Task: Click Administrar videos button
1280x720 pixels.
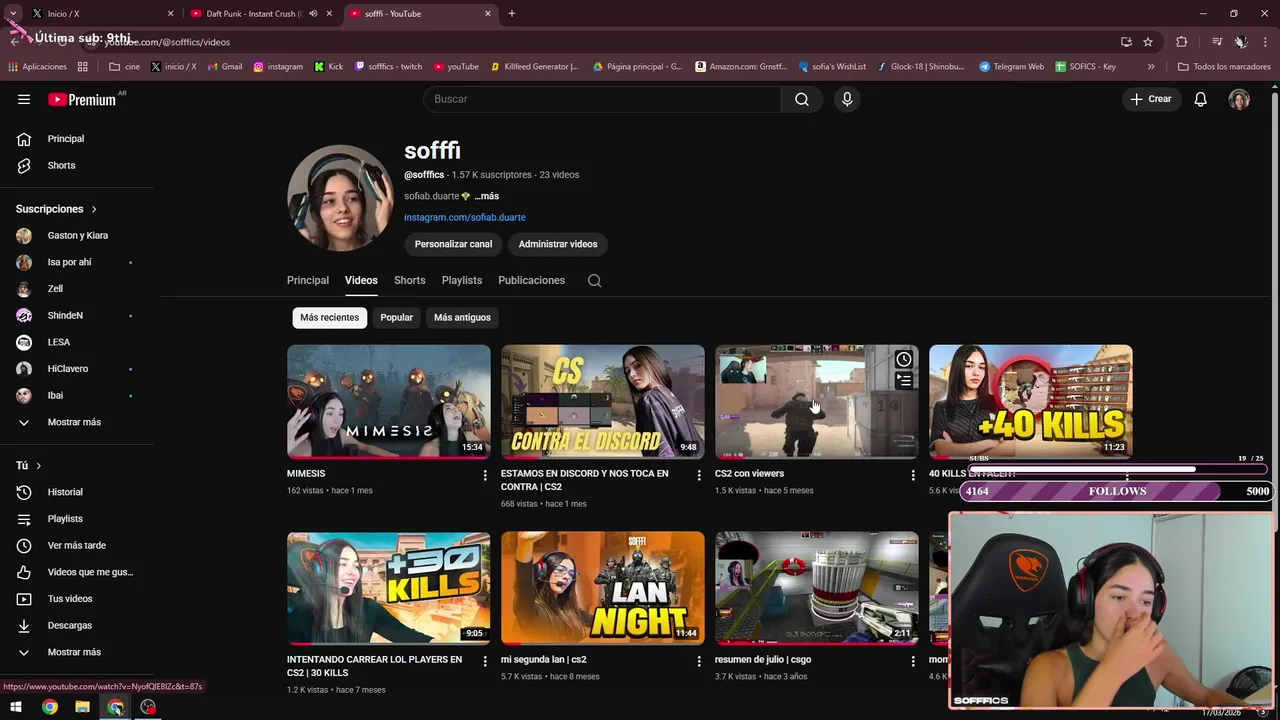Action: click(x=558, y=244)
